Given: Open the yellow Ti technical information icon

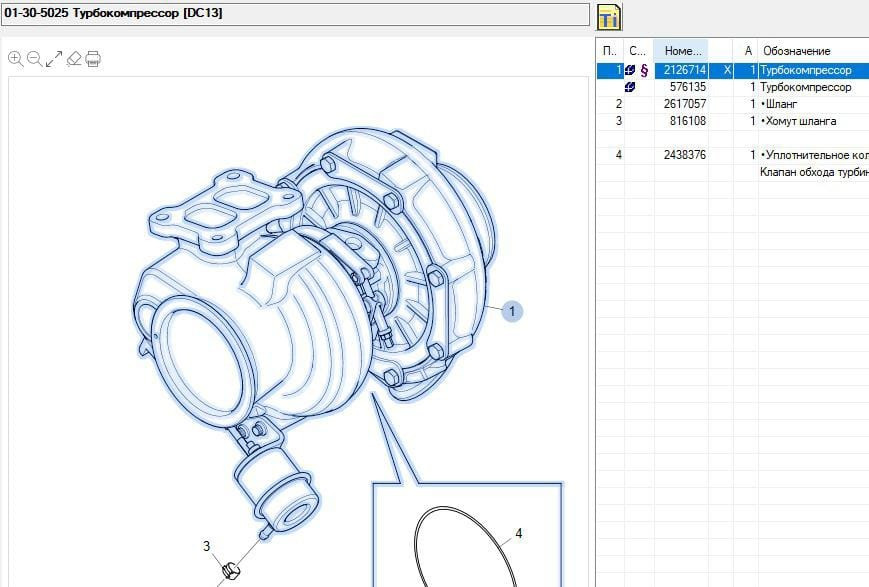Looking at the screenshot, I should (x=610, y=17).
